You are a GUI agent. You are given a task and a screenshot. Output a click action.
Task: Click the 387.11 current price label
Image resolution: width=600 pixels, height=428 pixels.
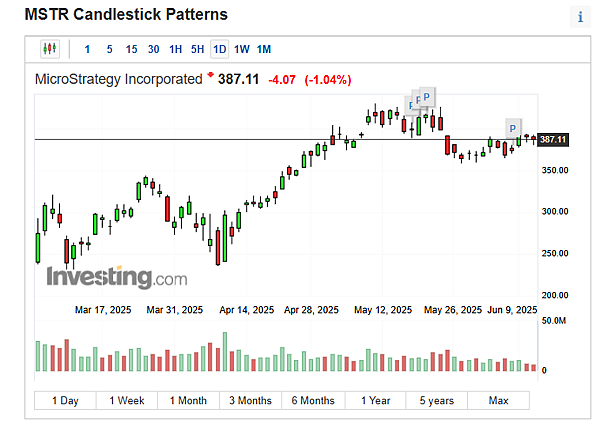pos(553,139)
